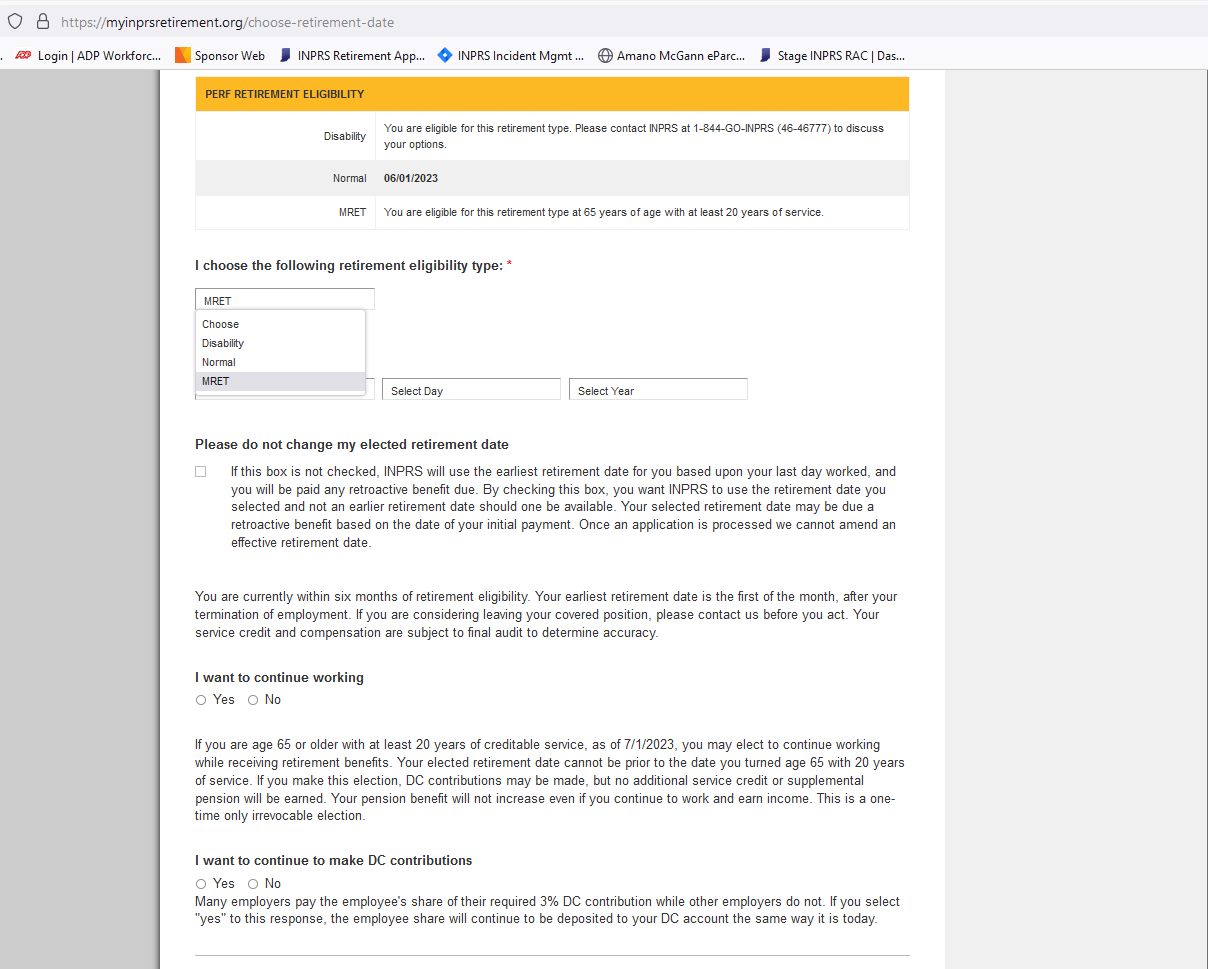This screenshot has height=969, width=1208.
Task: Pick the MRET option in the open list
Action: click(x=216, y=381)
